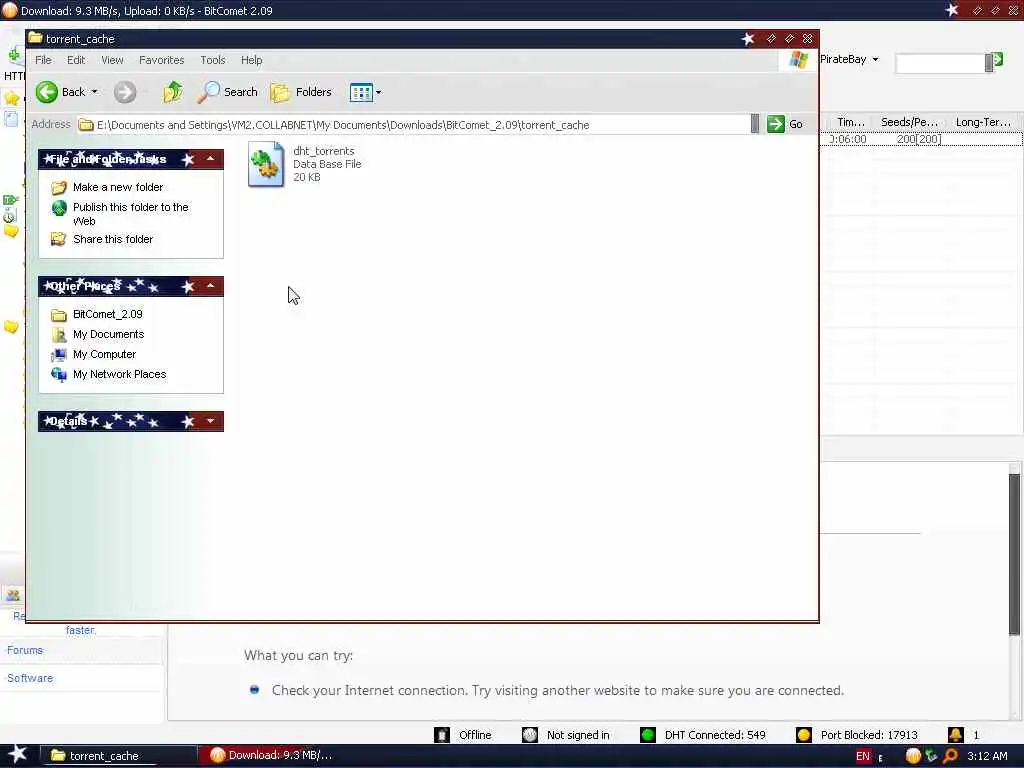Collapse the File and Folder Tasks panel
The image size is (1024, 768).
pyautogui.click(x=210, y=159)
